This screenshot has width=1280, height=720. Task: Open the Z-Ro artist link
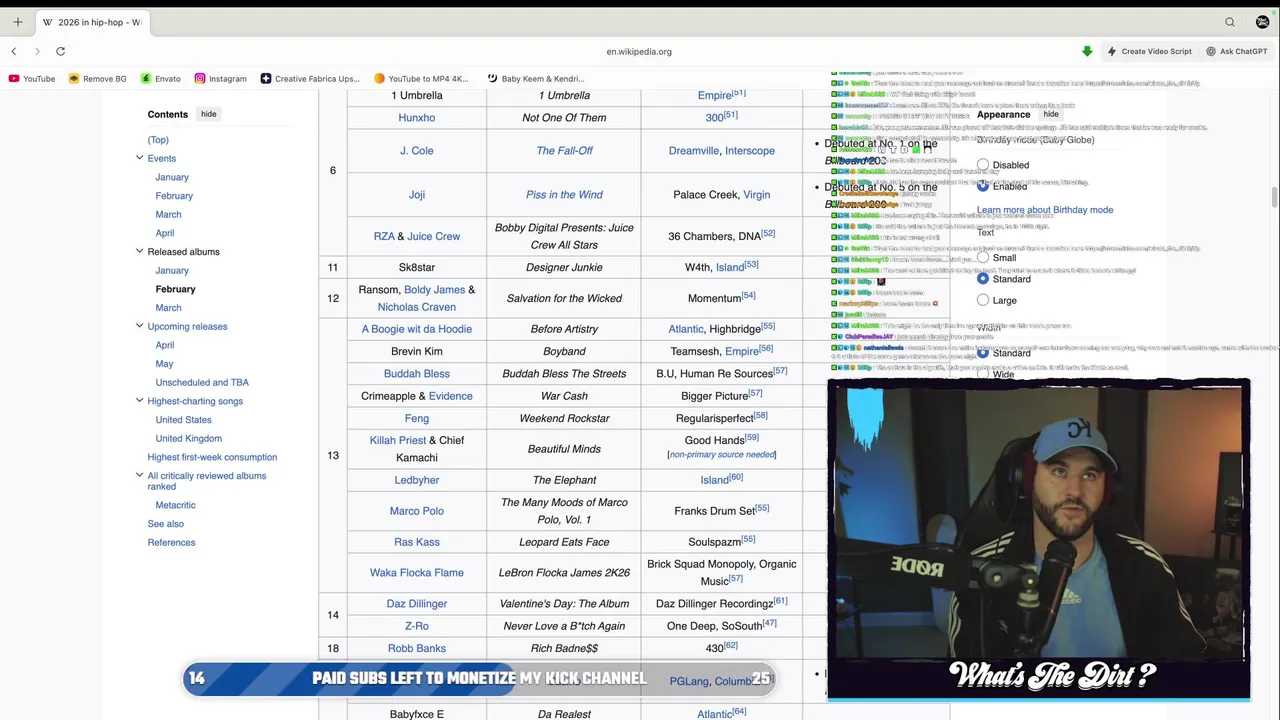pyautogui.click(x=417, y=626)
